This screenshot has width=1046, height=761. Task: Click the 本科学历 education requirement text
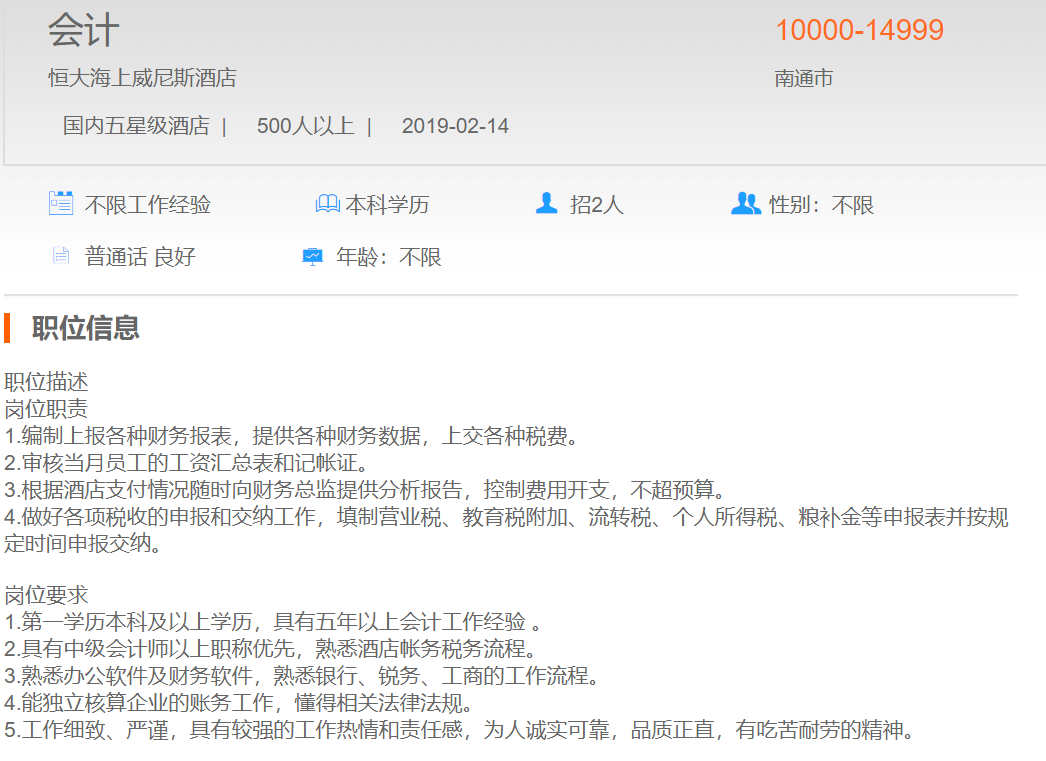coord(387,205)
